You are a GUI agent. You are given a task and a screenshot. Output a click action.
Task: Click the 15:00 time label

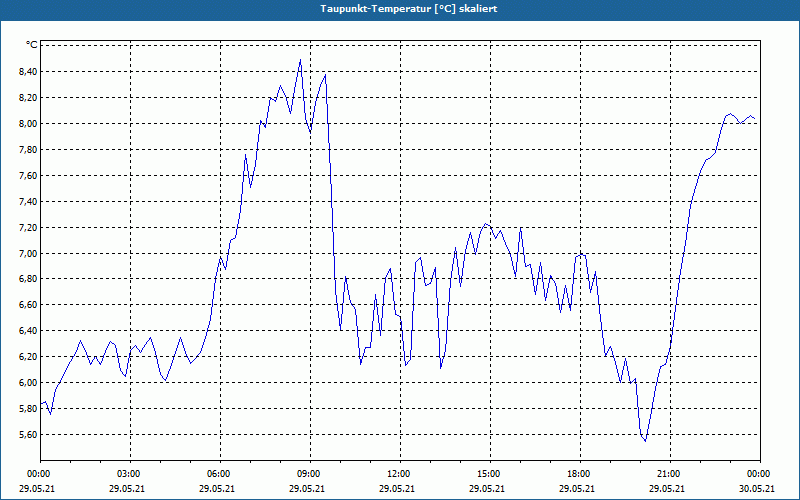tap(488, 473)
